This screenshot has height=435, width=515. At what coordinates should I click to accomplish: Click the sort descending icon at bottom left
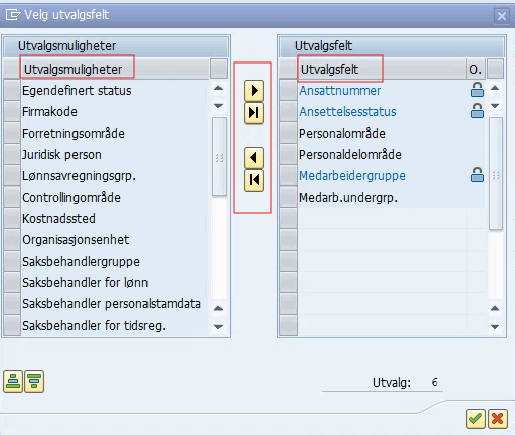click(34, 381)
